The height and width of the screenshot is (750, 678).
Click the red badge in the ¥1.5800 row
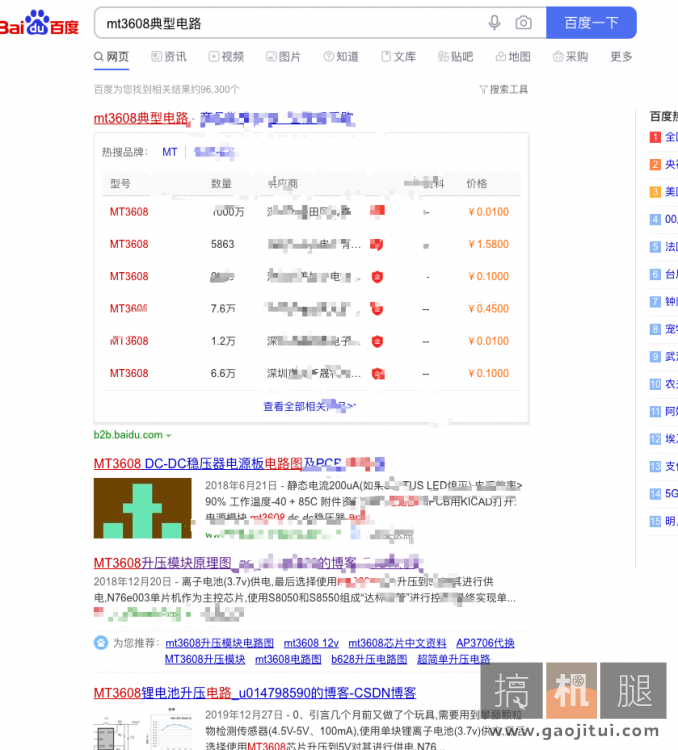point(377,244)
